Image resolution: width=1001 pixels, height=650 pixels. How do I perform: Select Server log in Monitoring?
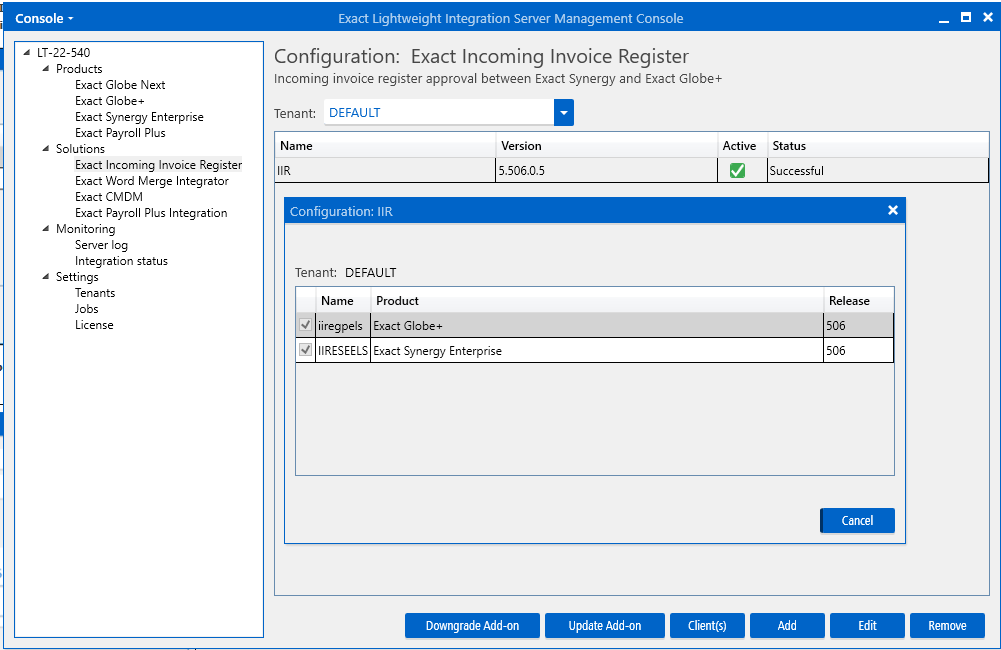pyautogui.click(x=101, y=245)
